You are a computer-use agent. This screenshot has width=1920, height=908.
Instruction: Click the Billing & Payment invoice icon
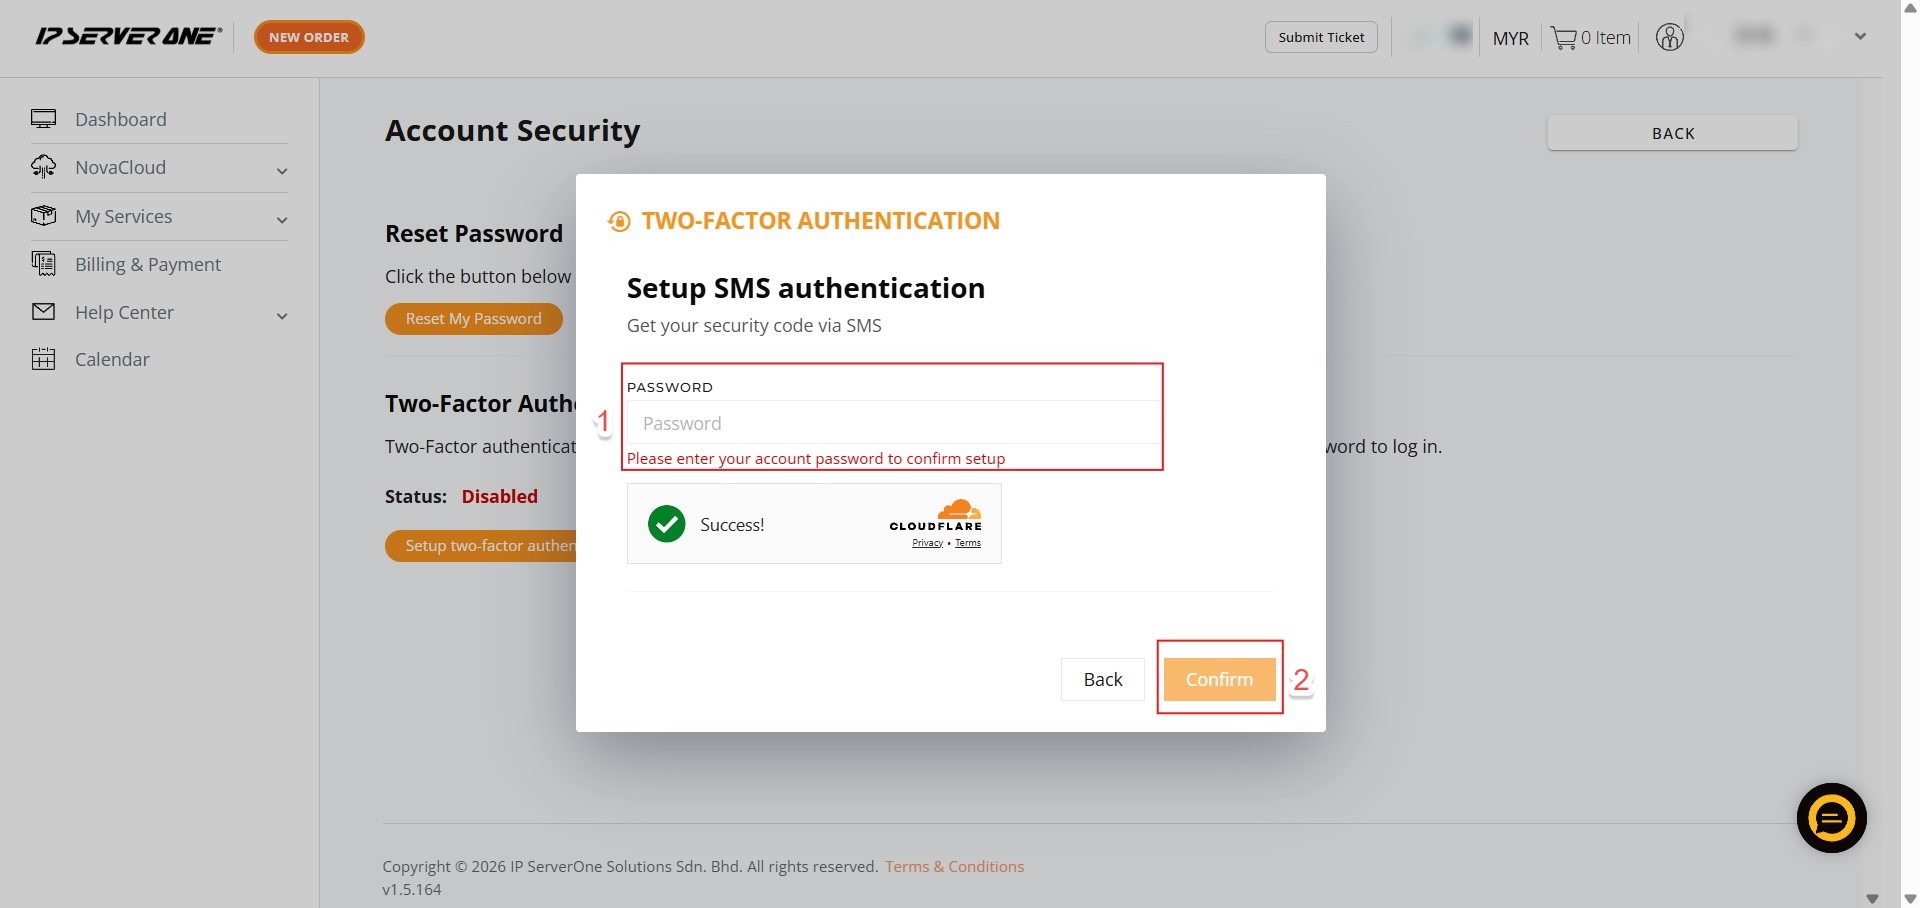pyautogui.click(x=43, y=264)
